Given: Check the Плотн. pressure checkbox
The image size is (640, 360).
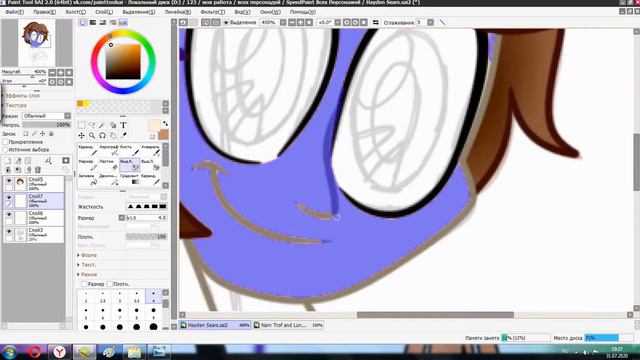Looking at the screenshot, I should [109, 284].
